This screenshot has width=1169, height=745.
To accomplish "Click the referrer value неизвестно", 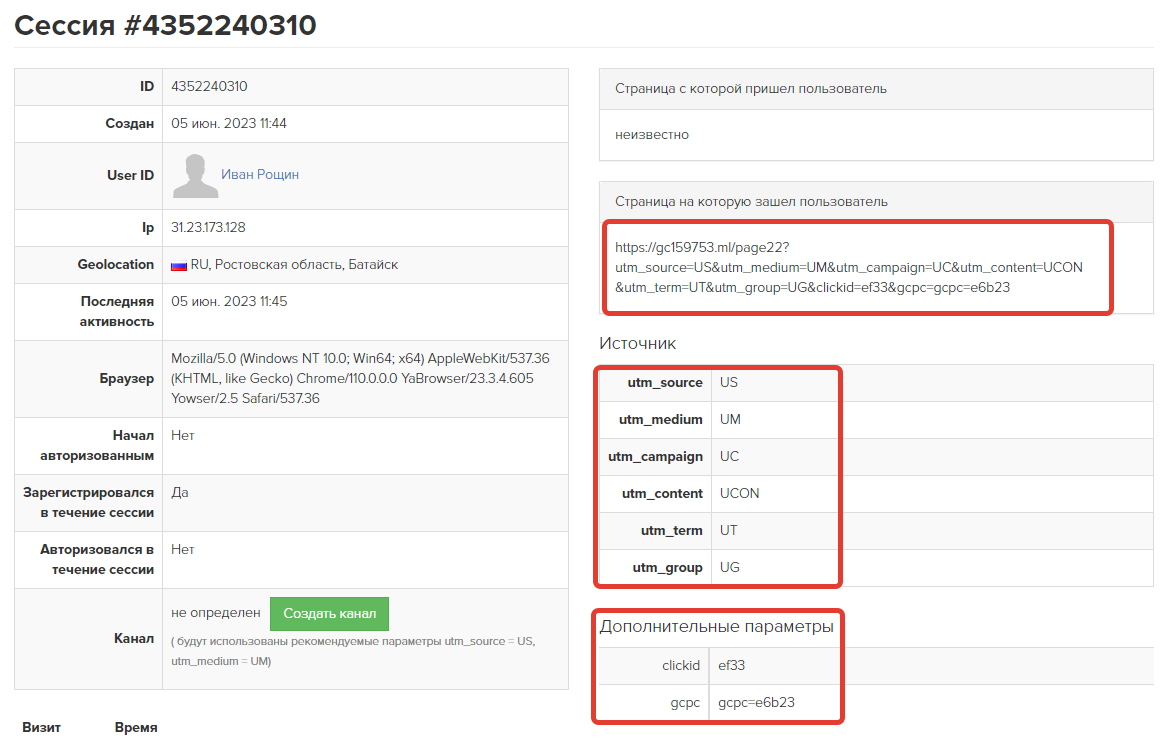I will click(651, 135).
